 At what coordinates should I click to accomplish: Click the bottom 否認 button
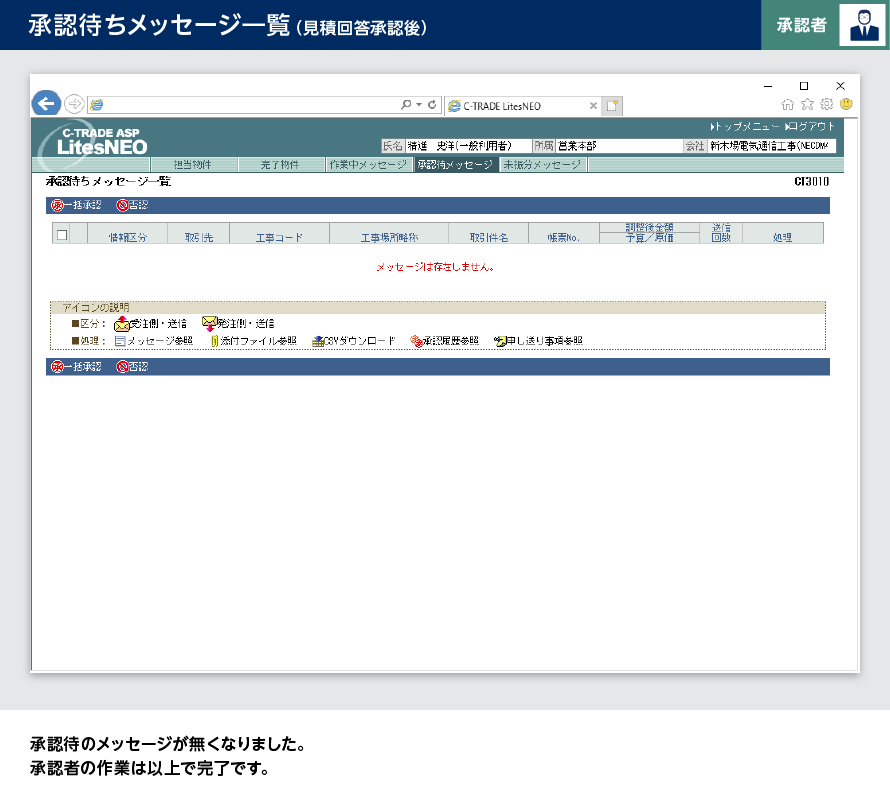tap(132, 367)
